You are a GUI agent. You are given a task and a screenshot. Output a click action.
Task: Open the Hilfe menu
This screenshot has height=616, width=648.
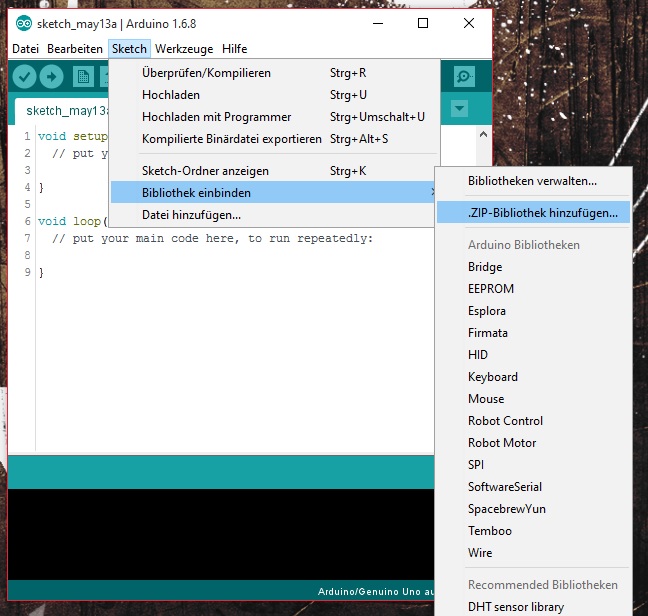click(234, 49)
